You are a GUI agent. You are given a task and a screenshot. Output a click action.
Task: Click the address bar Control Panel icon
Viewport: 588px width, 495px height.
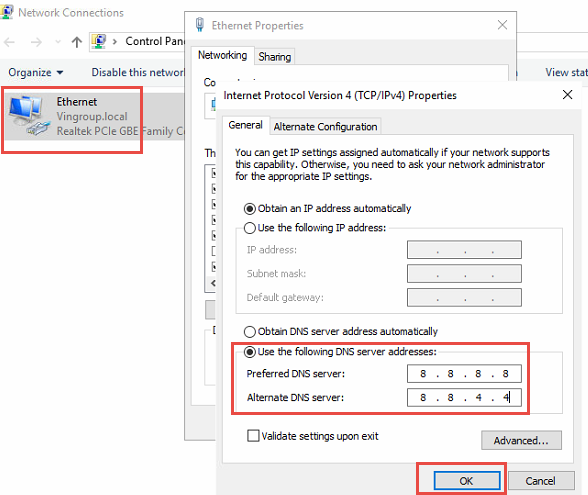point(99,41)
